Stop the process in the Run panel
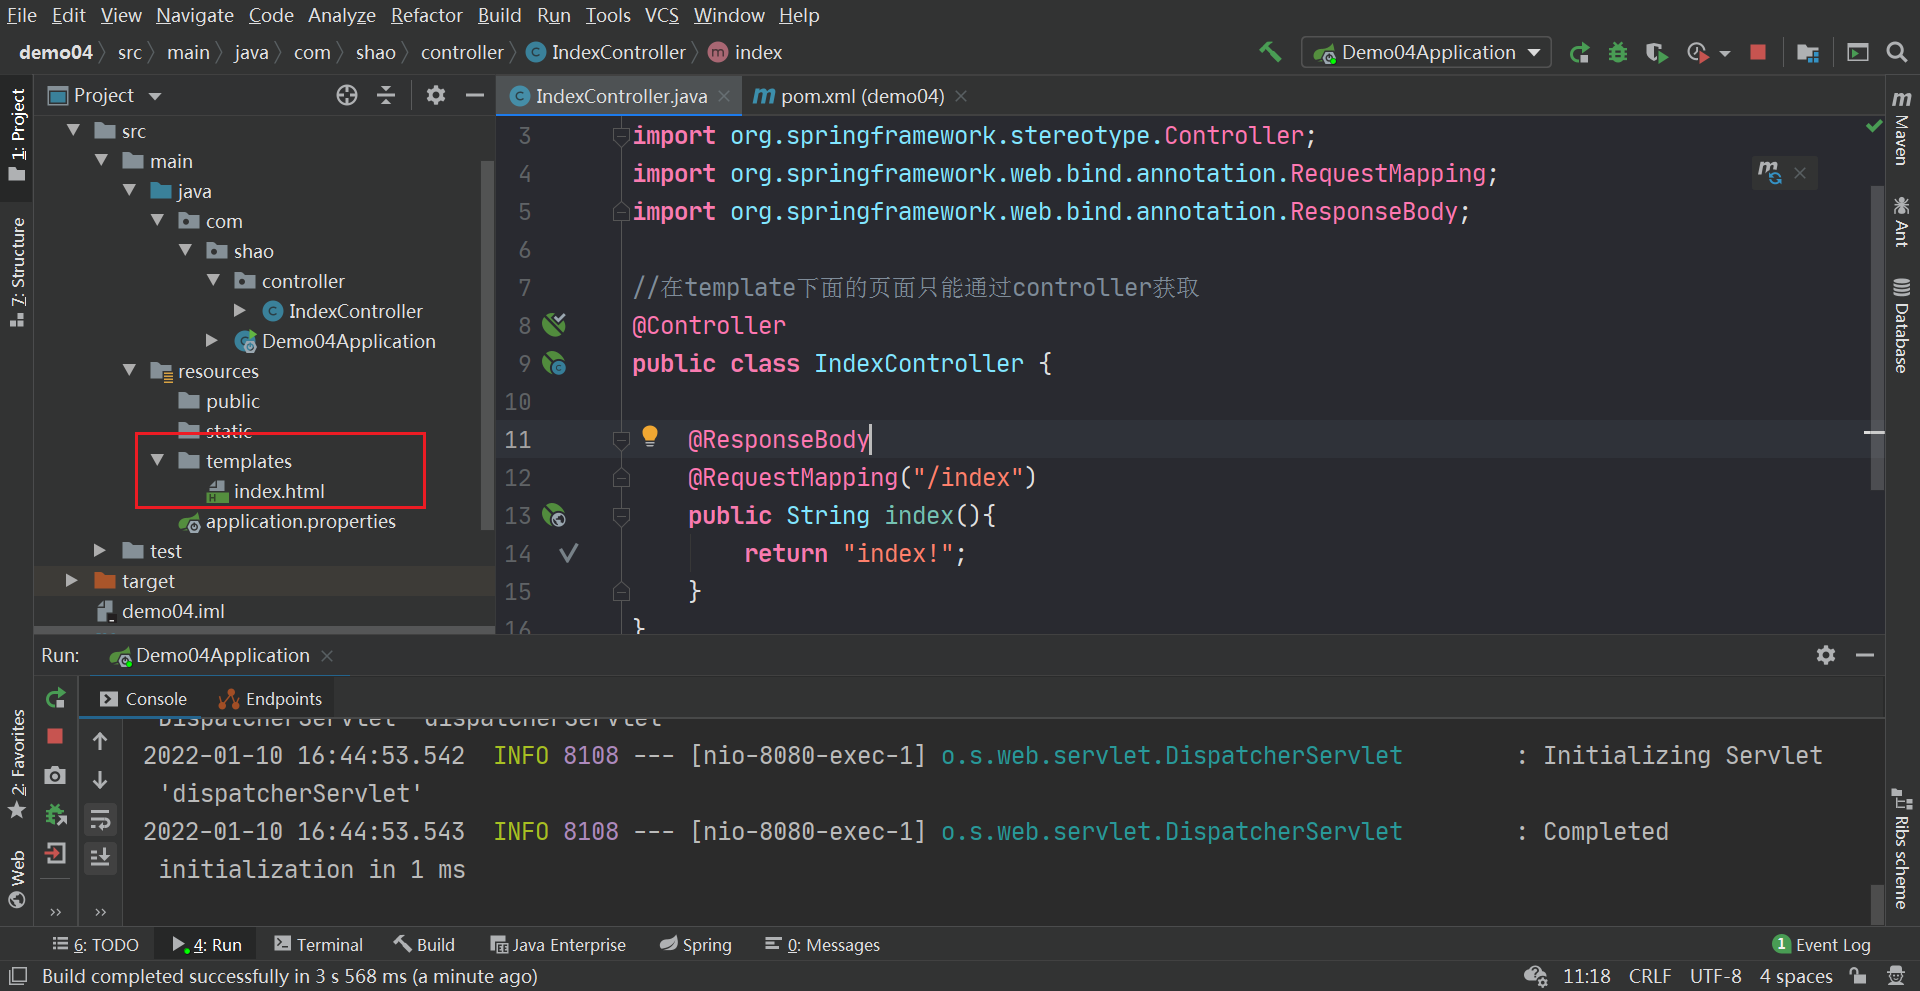The image size is (1920, 991). click(55, 736)
